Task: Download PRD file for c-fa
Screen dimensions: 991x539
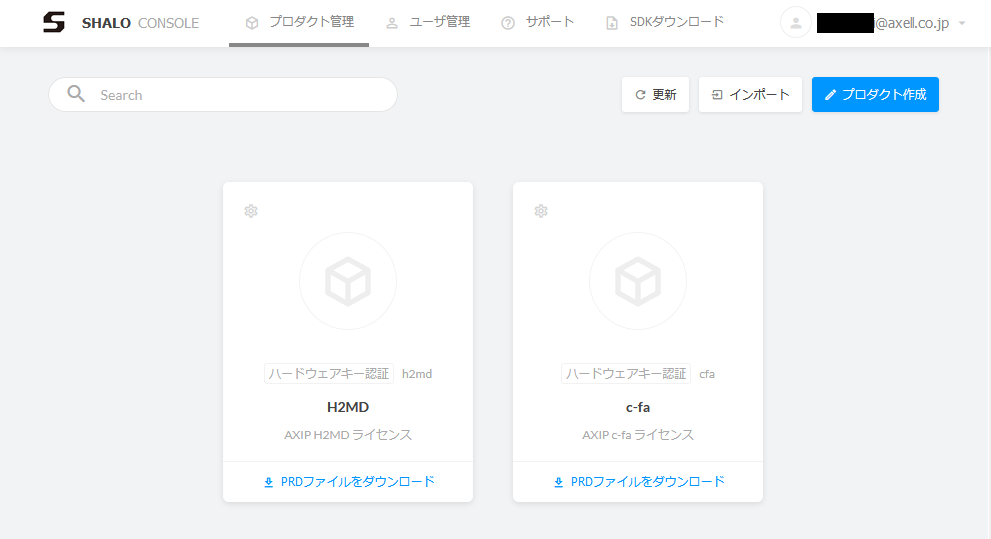Action: click(x=638, y=482)
